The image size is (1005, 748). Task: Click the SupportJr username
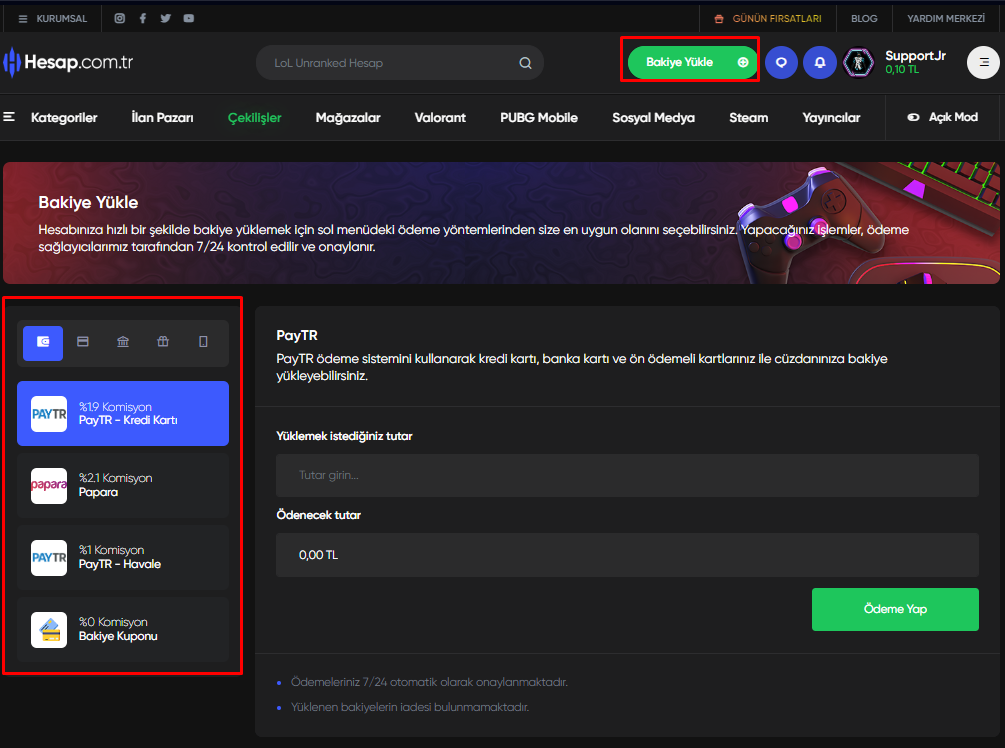coord(915,56)
